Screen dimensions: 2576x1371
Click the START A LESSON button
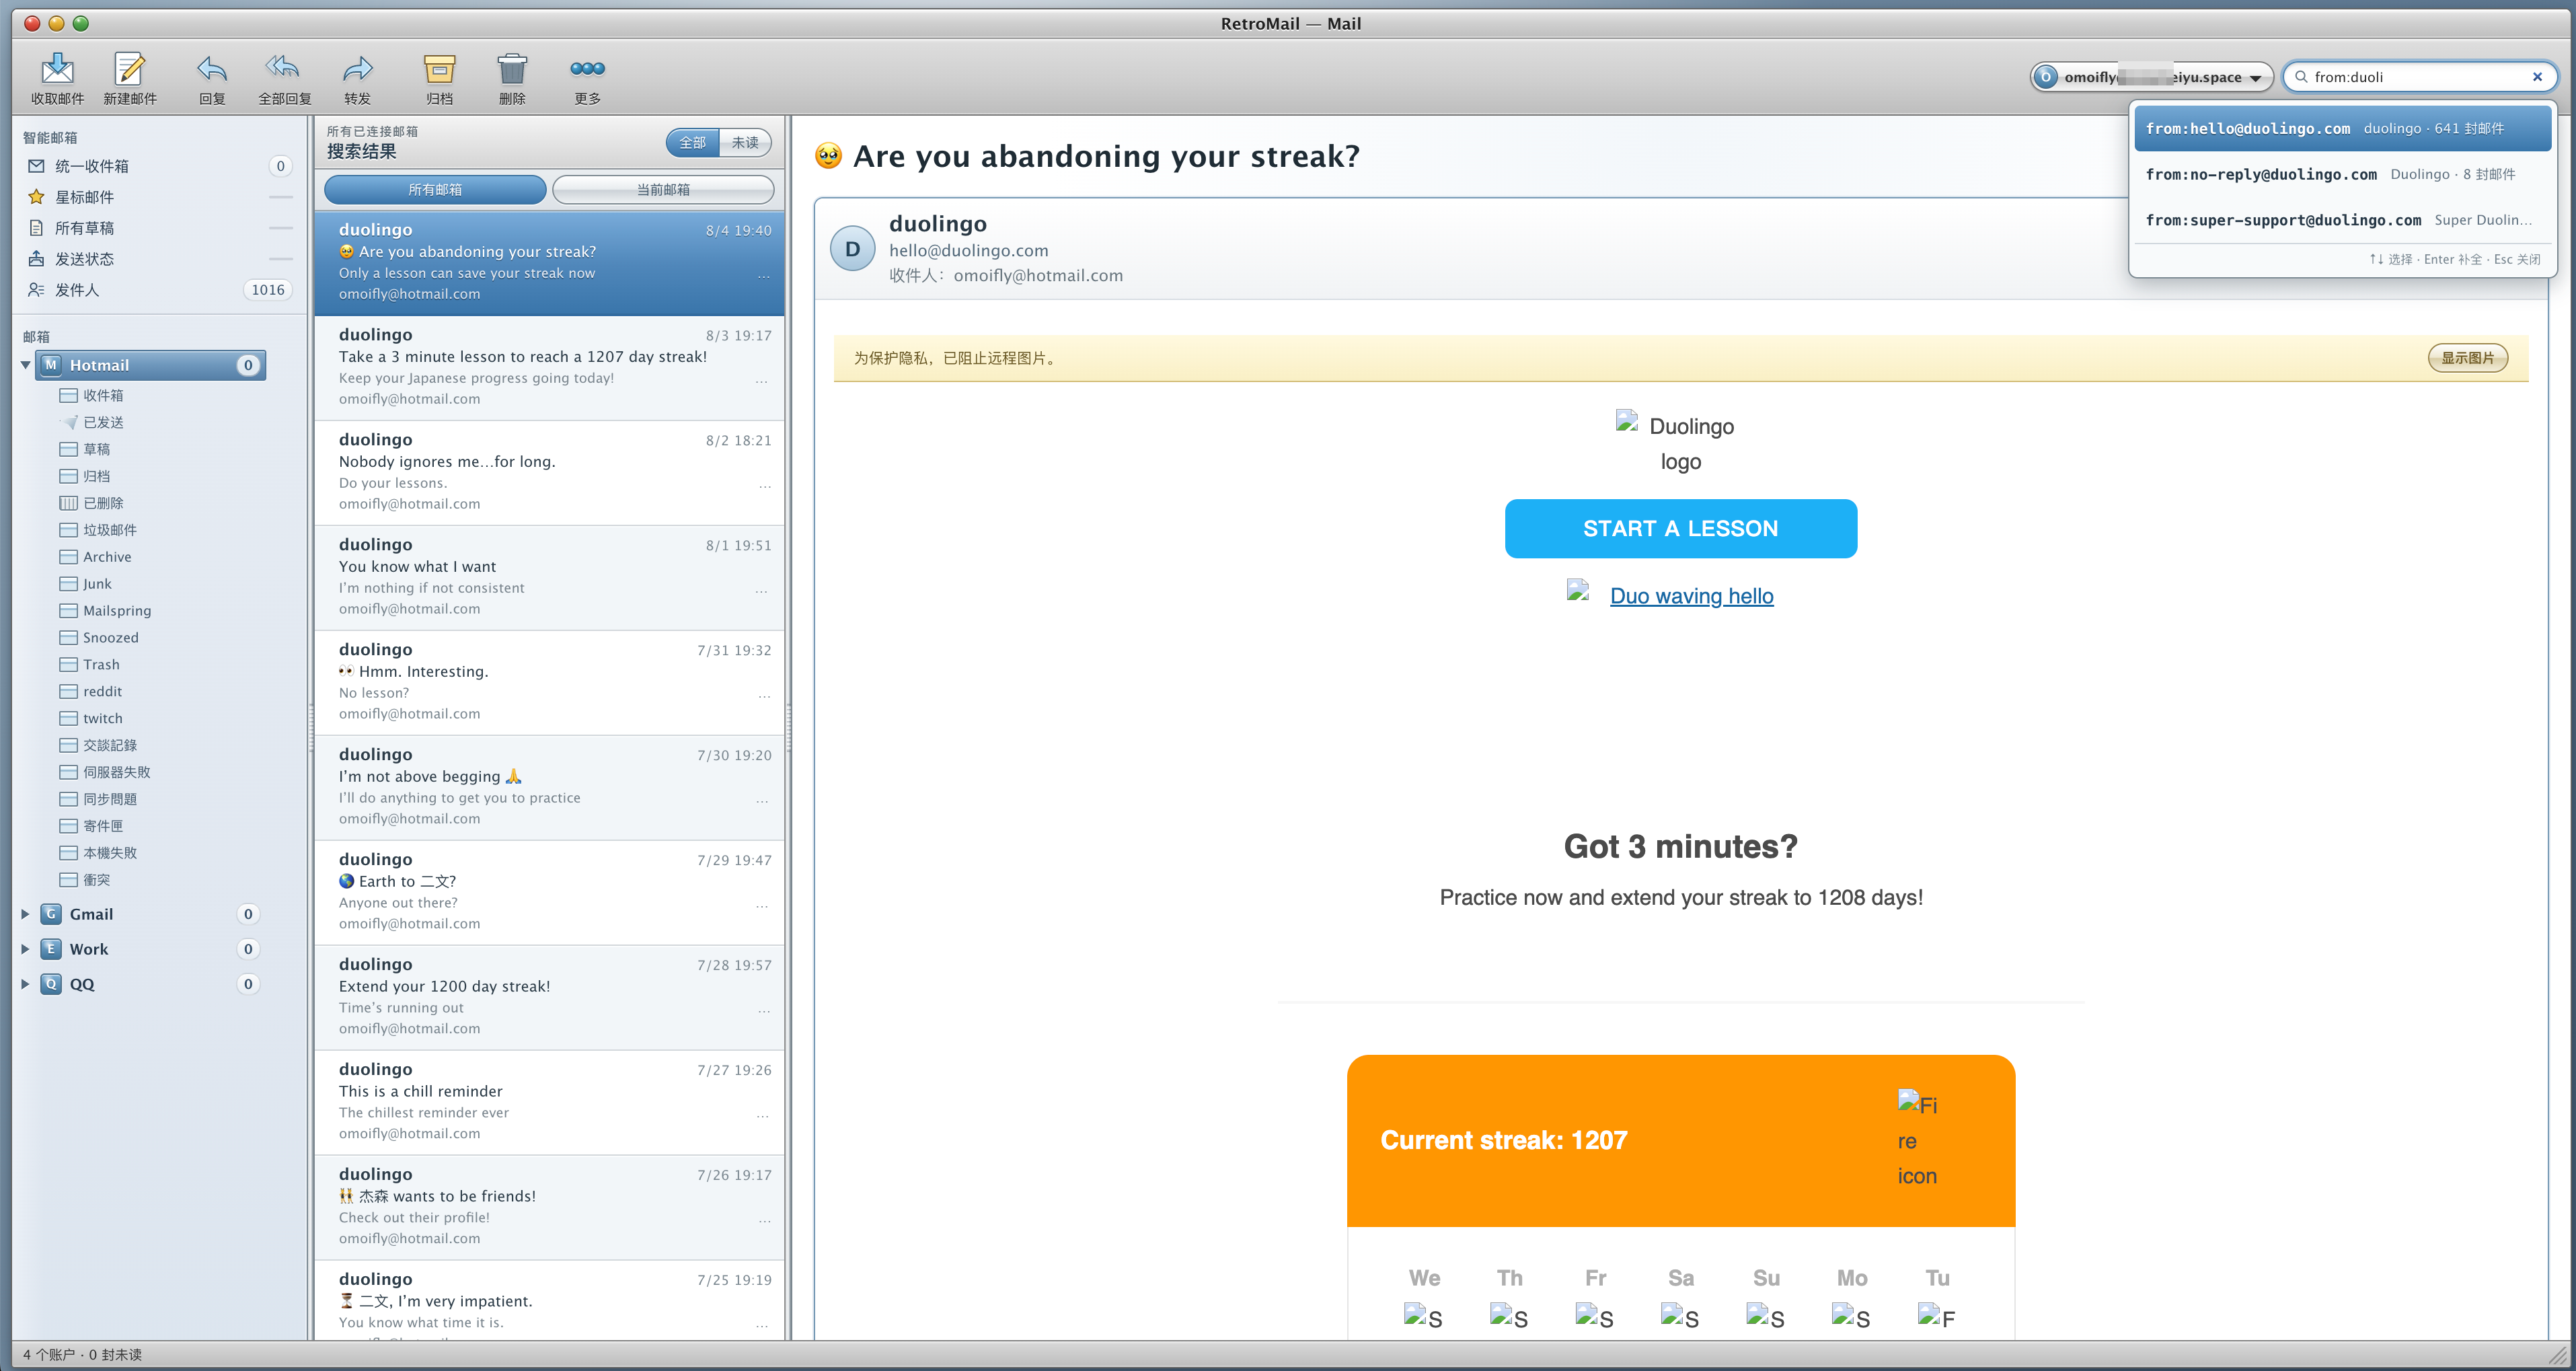(x=1680, y=529)
